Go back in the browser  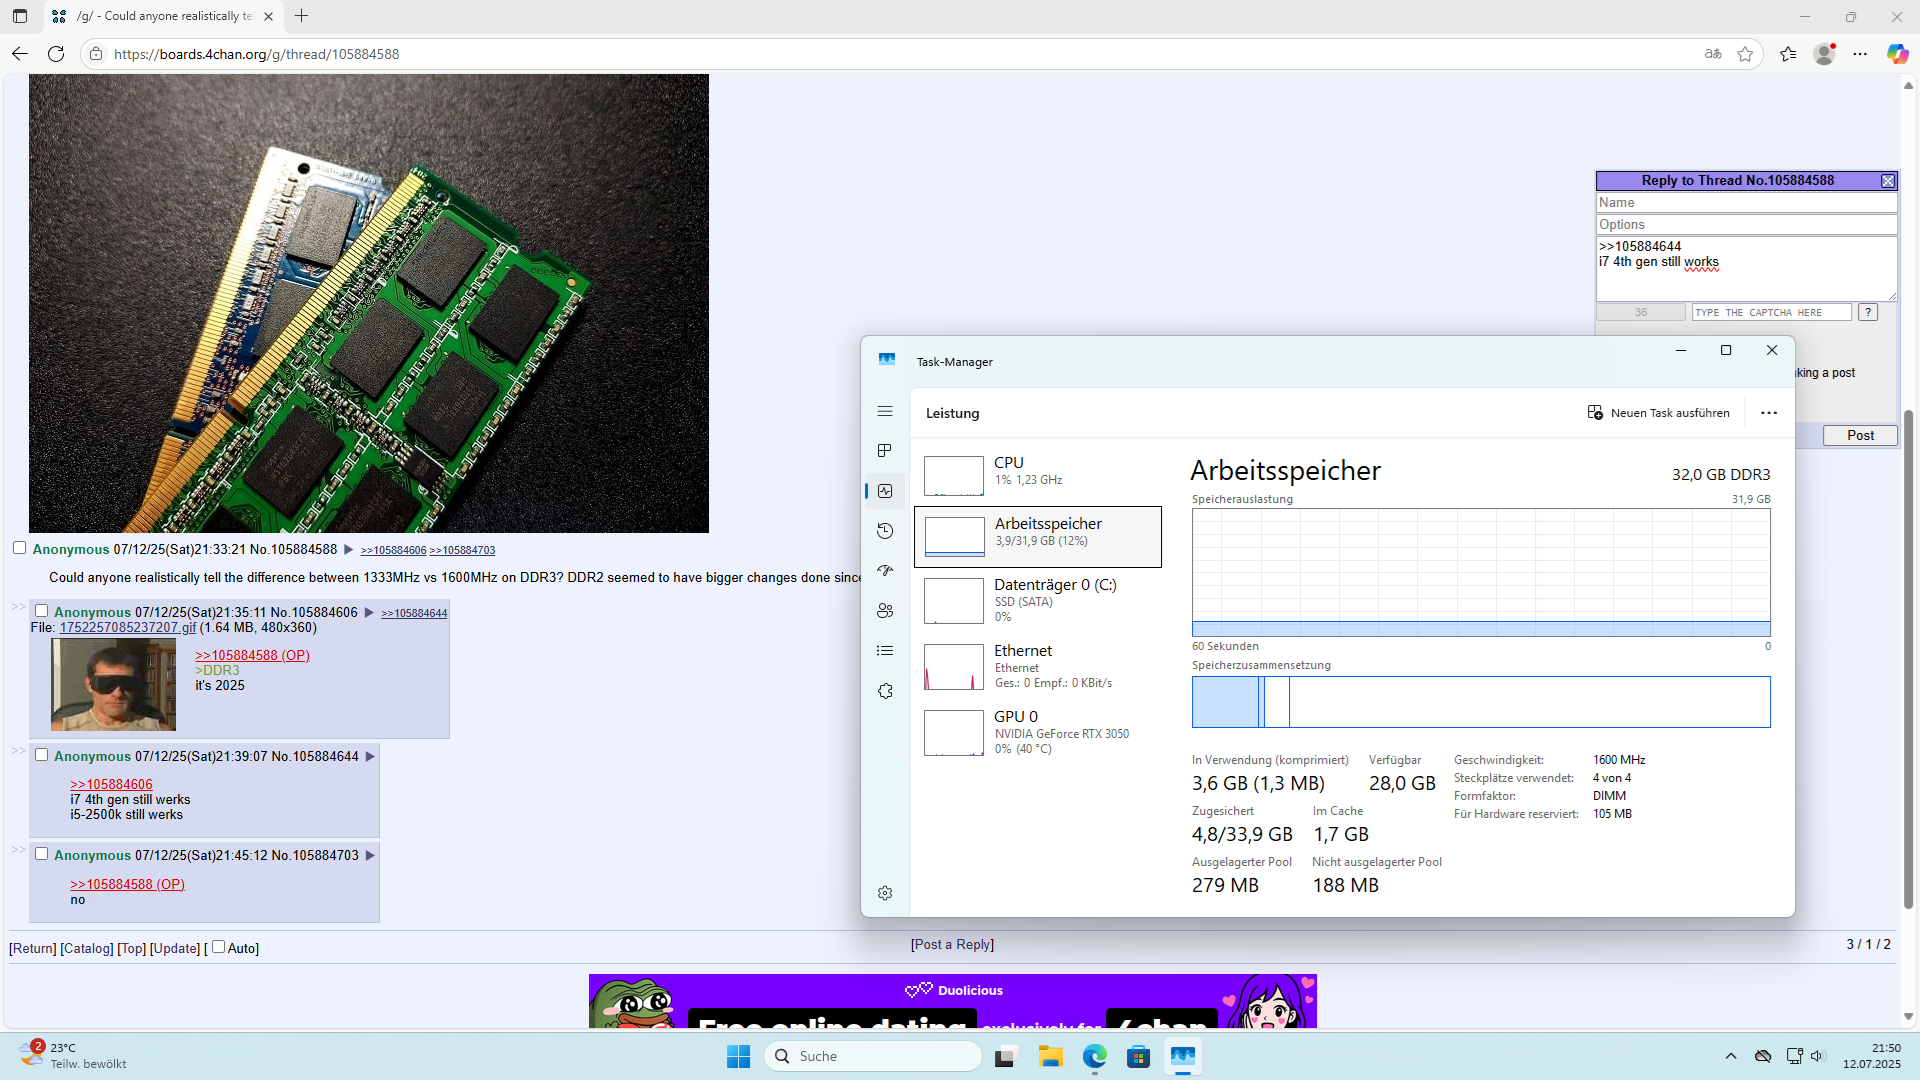pyautogui.click(x=20, y=54)
